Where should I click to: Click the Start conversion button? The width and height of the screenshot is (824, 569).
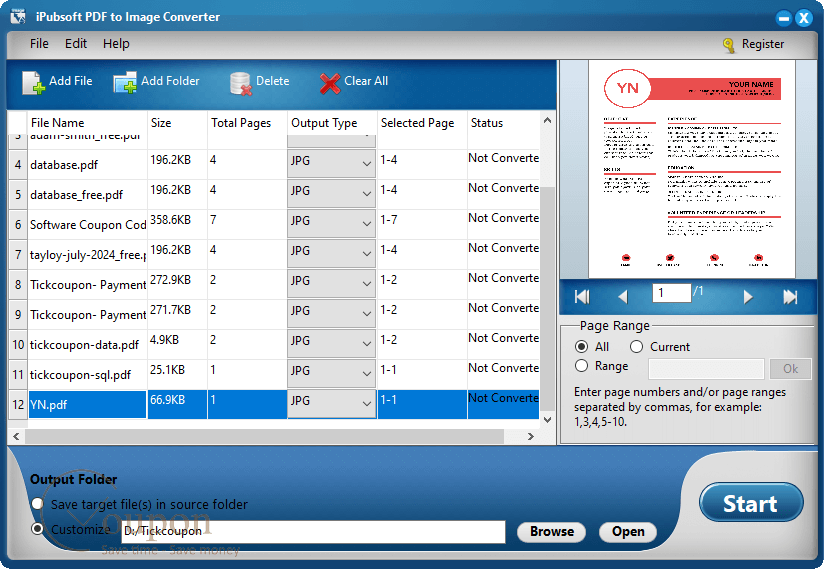tap(751, 503)
